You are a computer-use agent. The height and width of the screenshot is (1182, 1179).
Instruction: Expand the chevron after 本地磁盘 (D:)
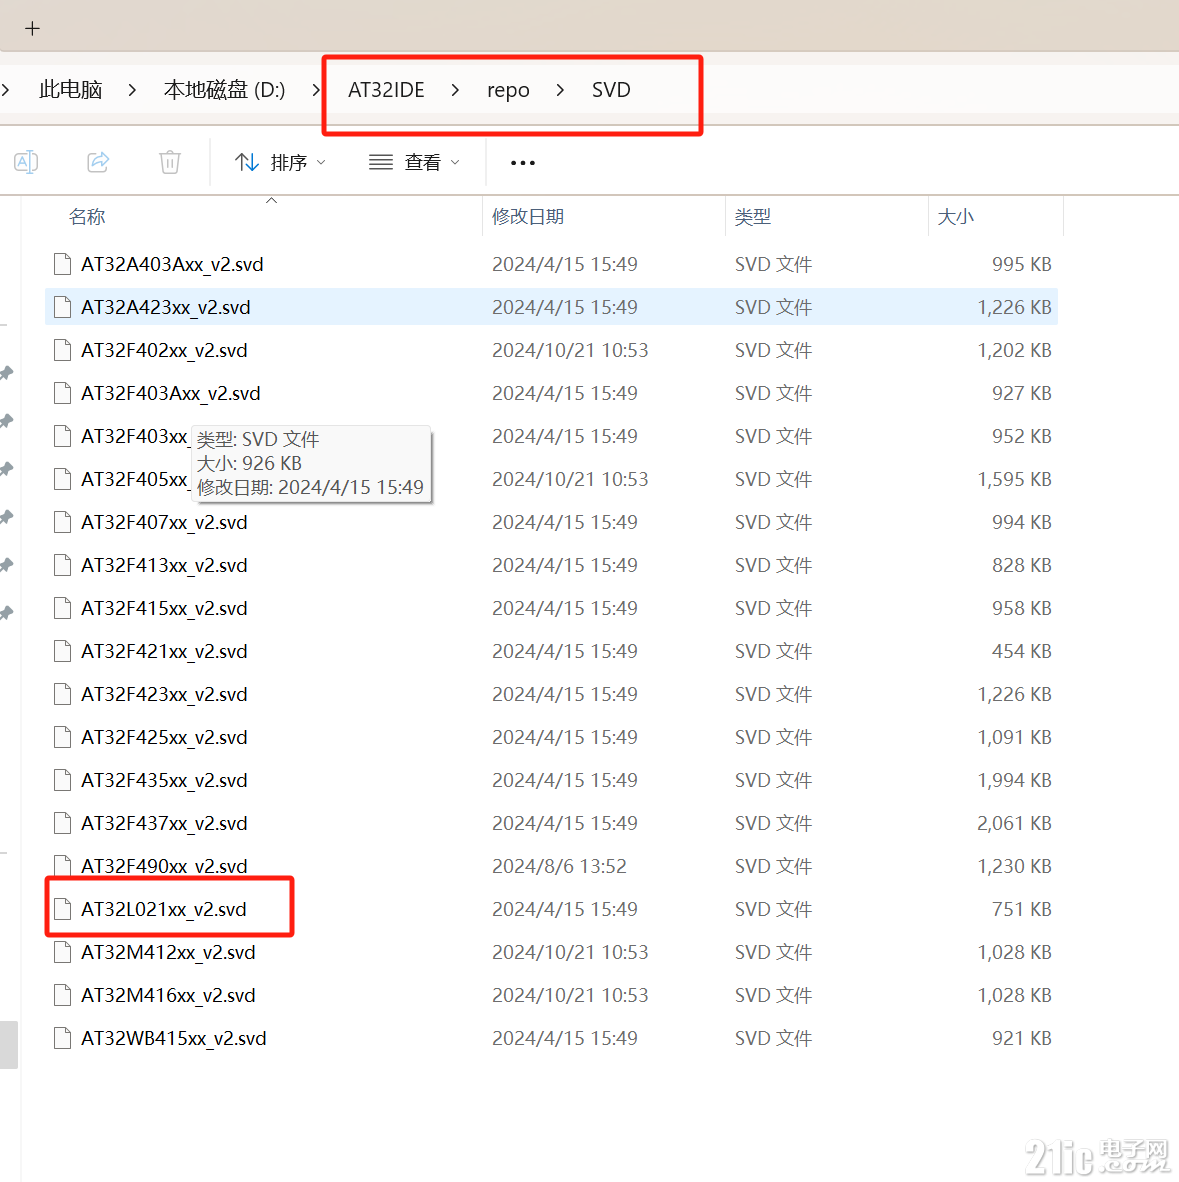point(316,90)
